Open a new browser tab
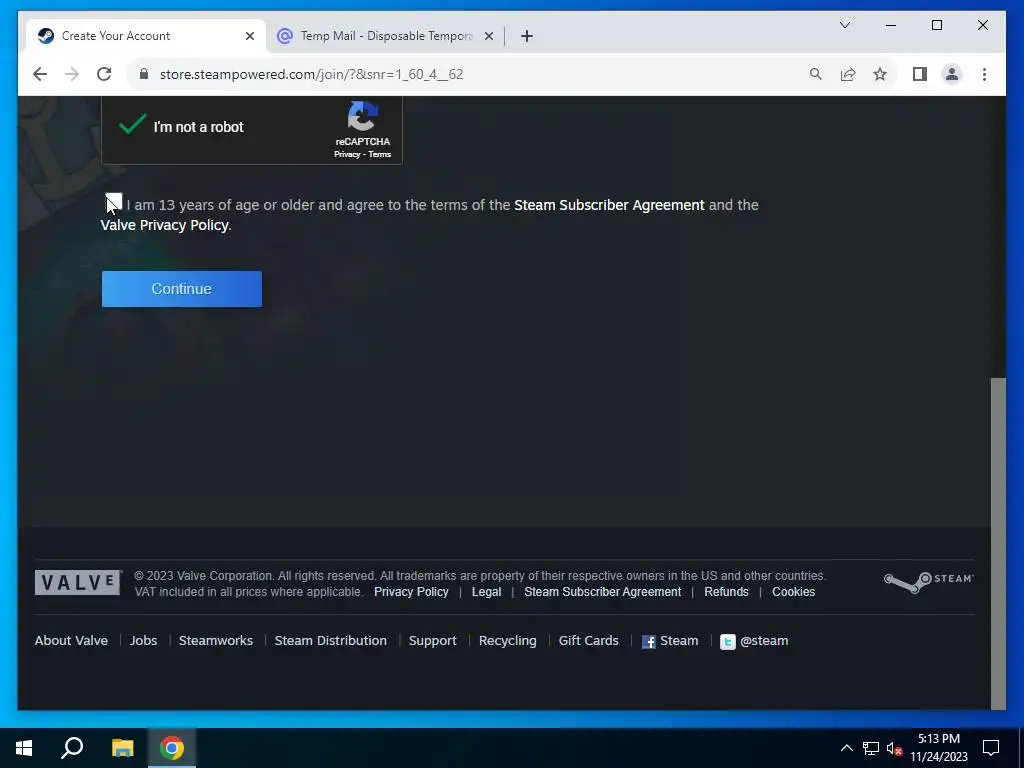The width and height of the screenshot is (1024, 768). [x=526, y=36]
